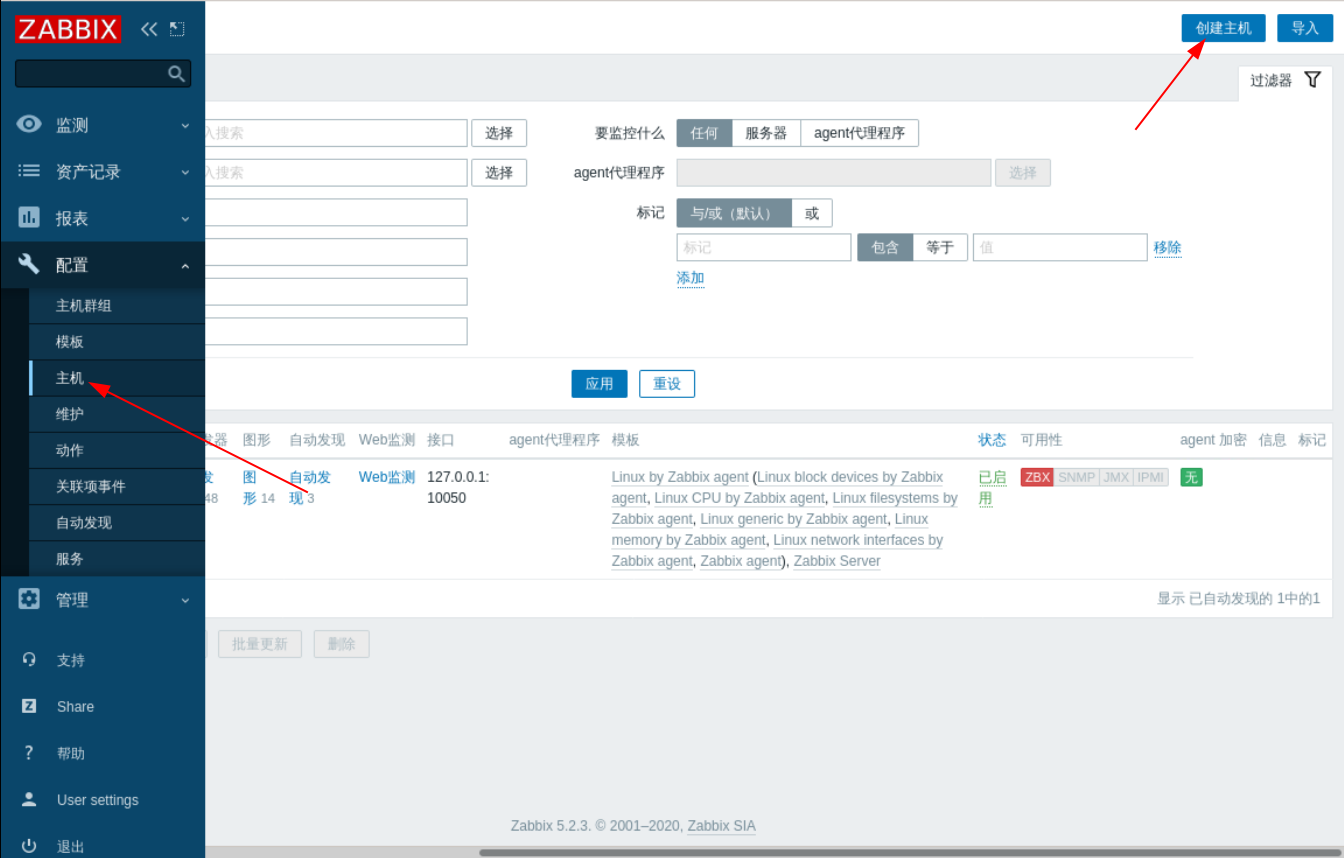
Task: Click the ZABBIX logo
Action: (x=68, y=29)
